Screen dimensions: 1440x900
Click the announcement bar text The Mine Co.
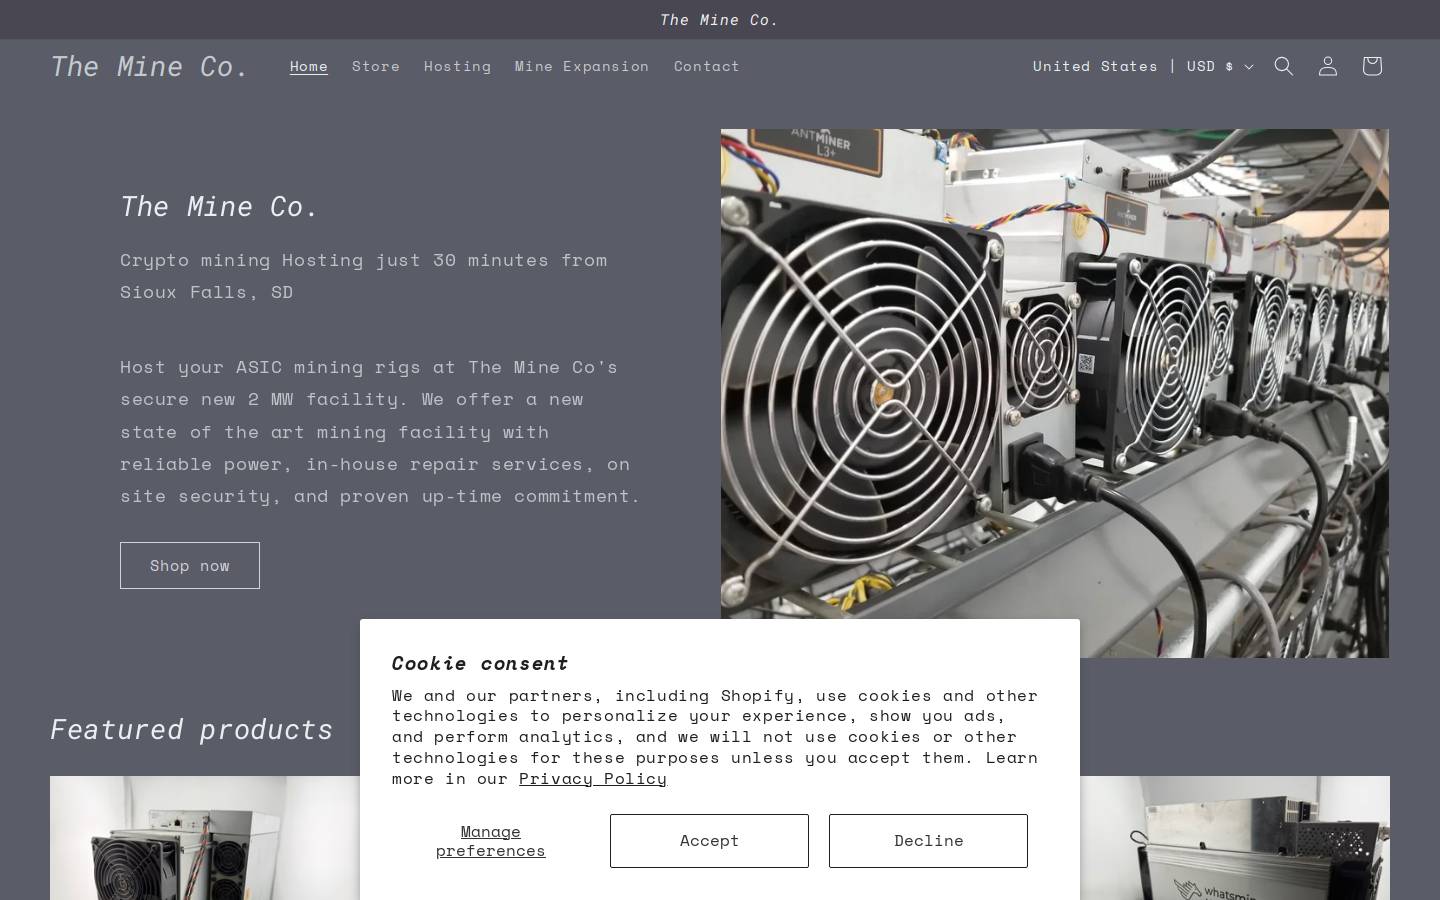(720, 20)
